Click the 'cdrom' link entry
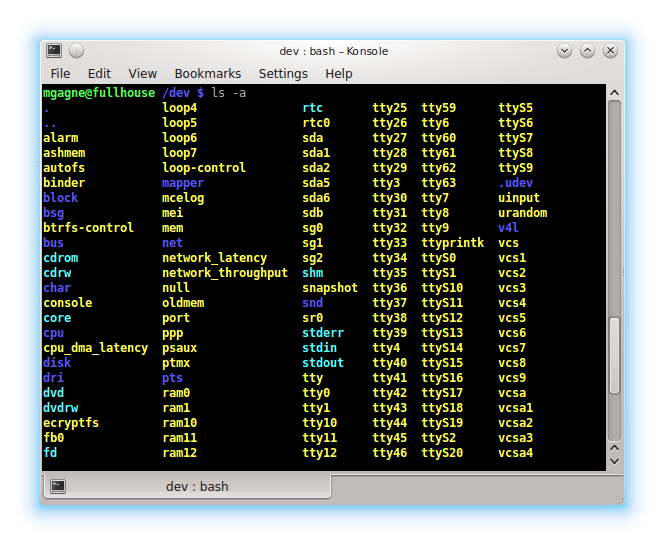Image resolution: width=665 pixels, height=545 pixels. pyautogui.click(x=60, y=258)
